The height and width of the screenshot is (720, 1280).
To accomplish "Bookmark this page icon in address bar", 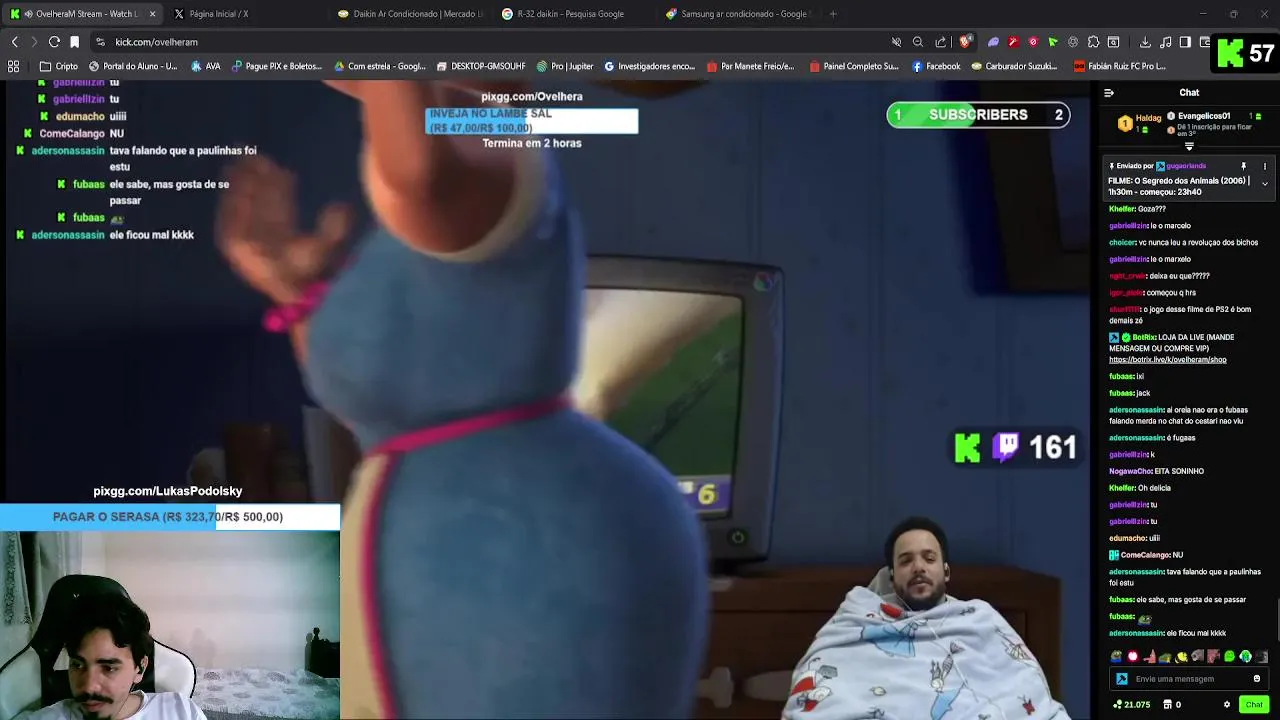I will tap(75, 42).
